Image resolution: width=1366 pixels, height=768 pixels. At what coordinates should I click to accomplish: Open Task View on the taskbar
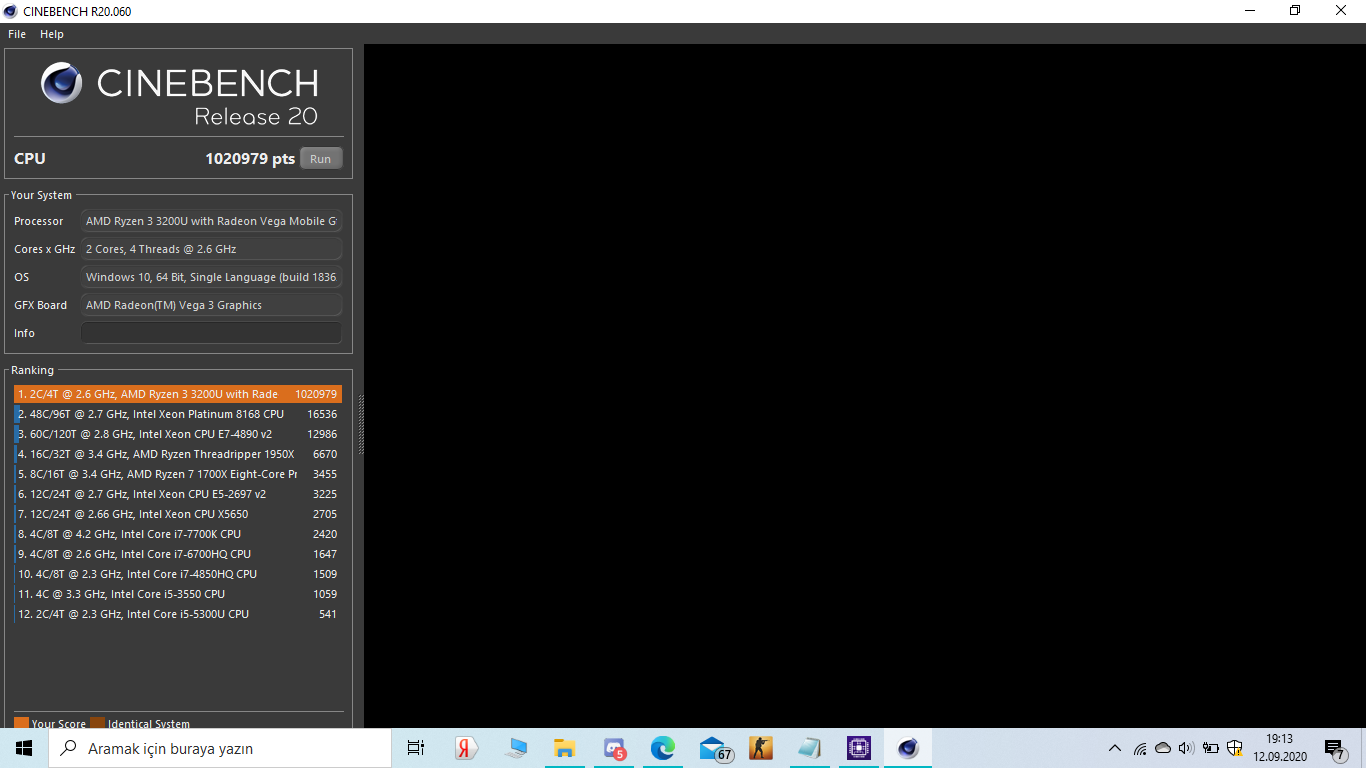[x=416, y=748]
